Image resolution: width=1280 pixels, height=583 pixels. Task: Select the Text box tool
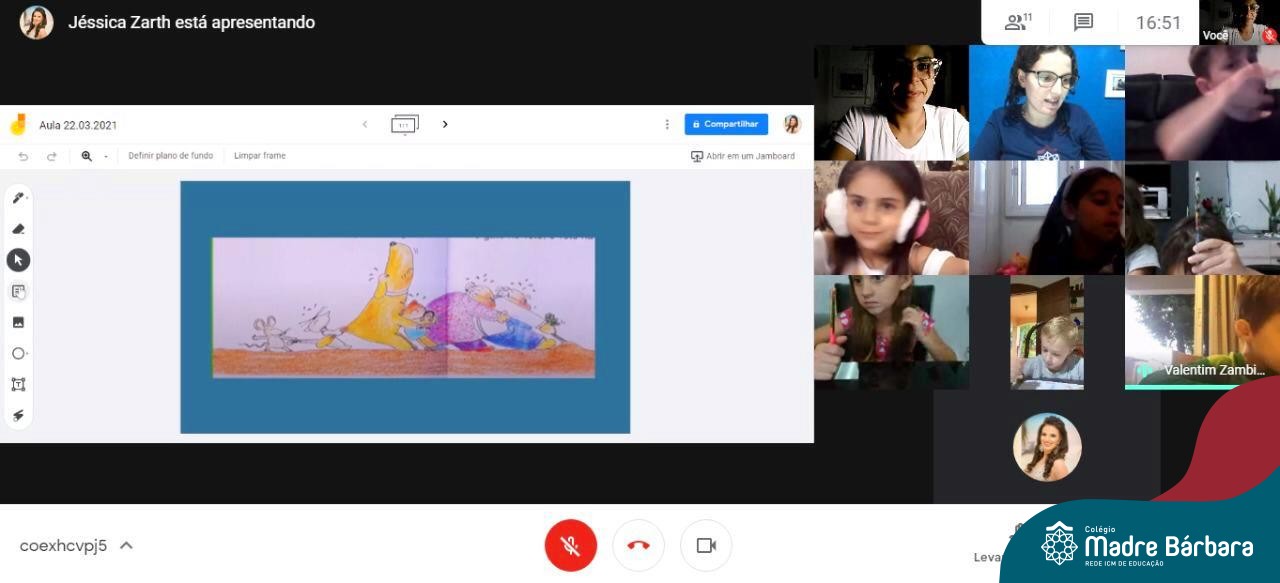click(x=18, y=384)
